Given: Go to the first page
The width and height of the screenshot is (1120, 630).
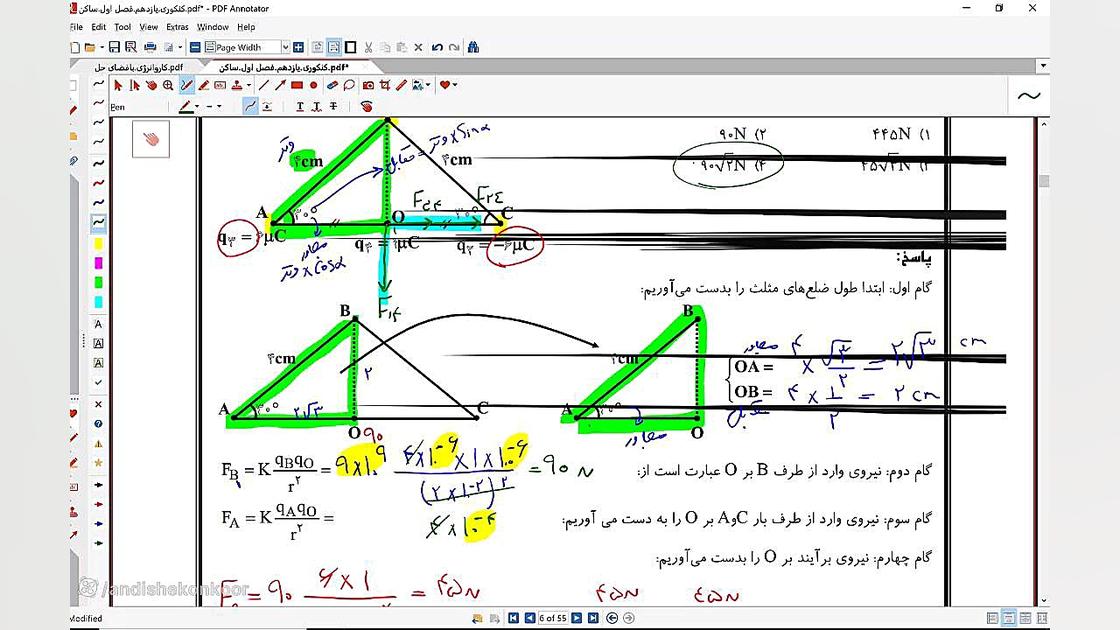Looking at the screenshot, I should pos(513,618).
